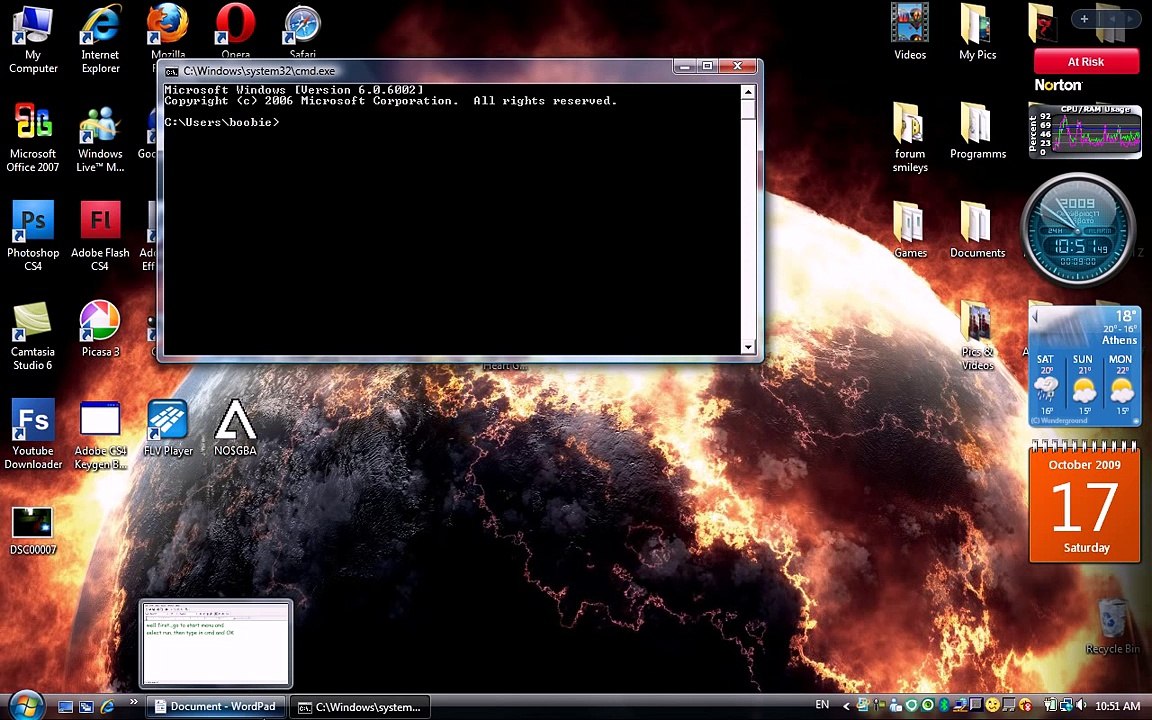Click Internet Explorer quick launch icon
The image size is (1152, 720).
click(x=107, y=707)
